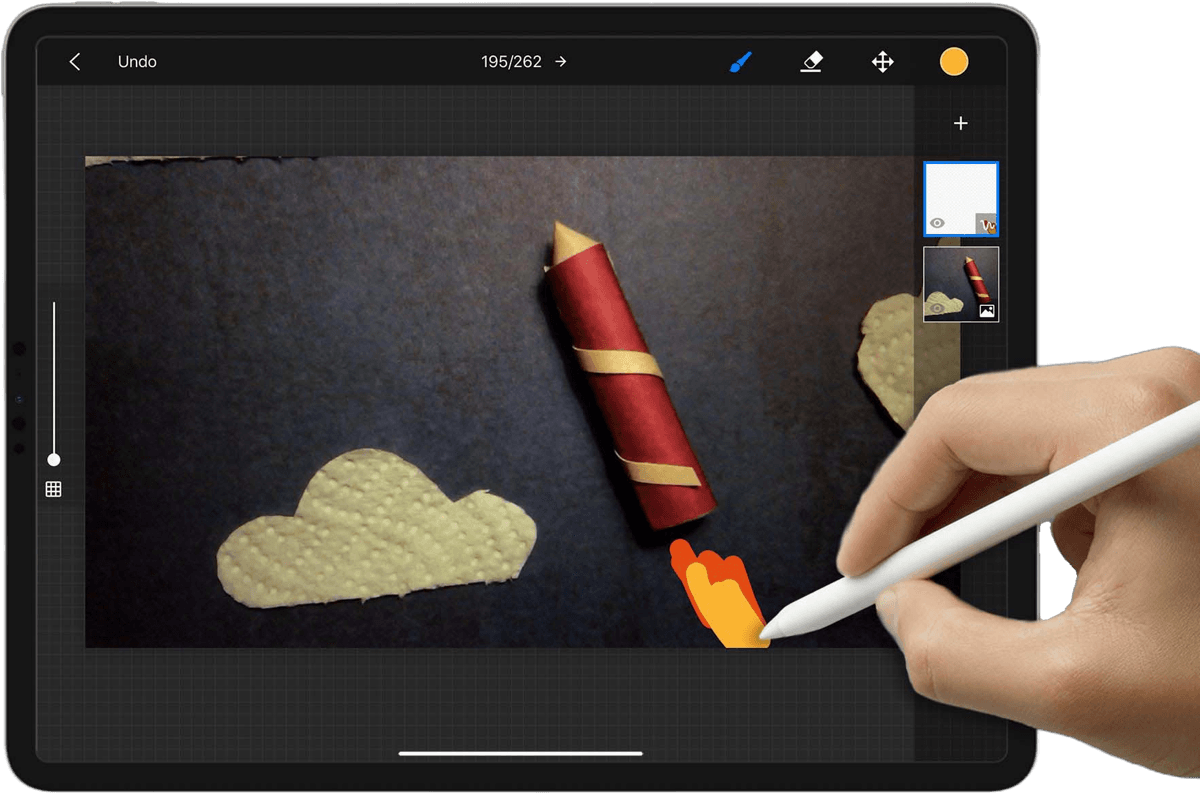The height and width of the screenshot is (794, 1200).
Task: Open the orange color picker swatch
Action: [x=953, y=60]
